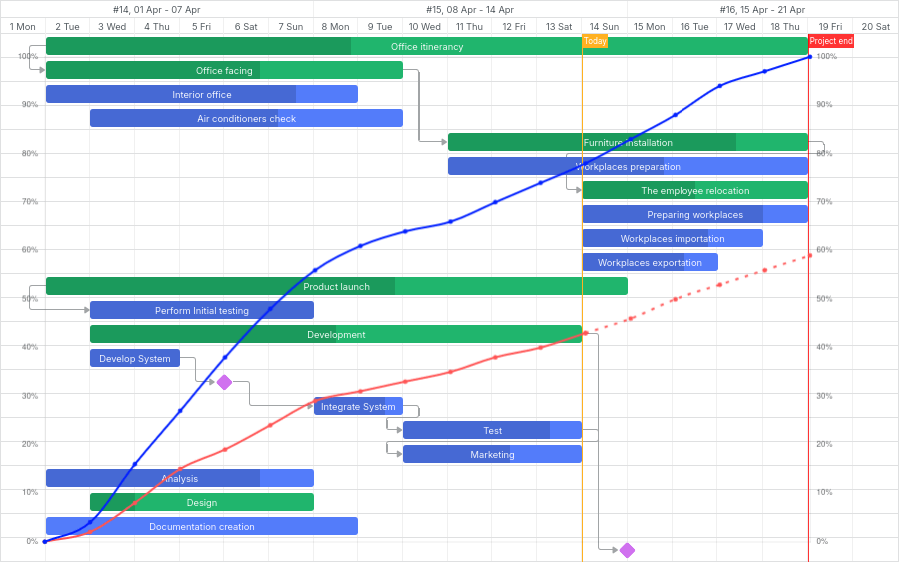The width and height of the screenshot is (900, 562).
Task: Click the Preparing workplaces task bar
Action: (694, 214)
